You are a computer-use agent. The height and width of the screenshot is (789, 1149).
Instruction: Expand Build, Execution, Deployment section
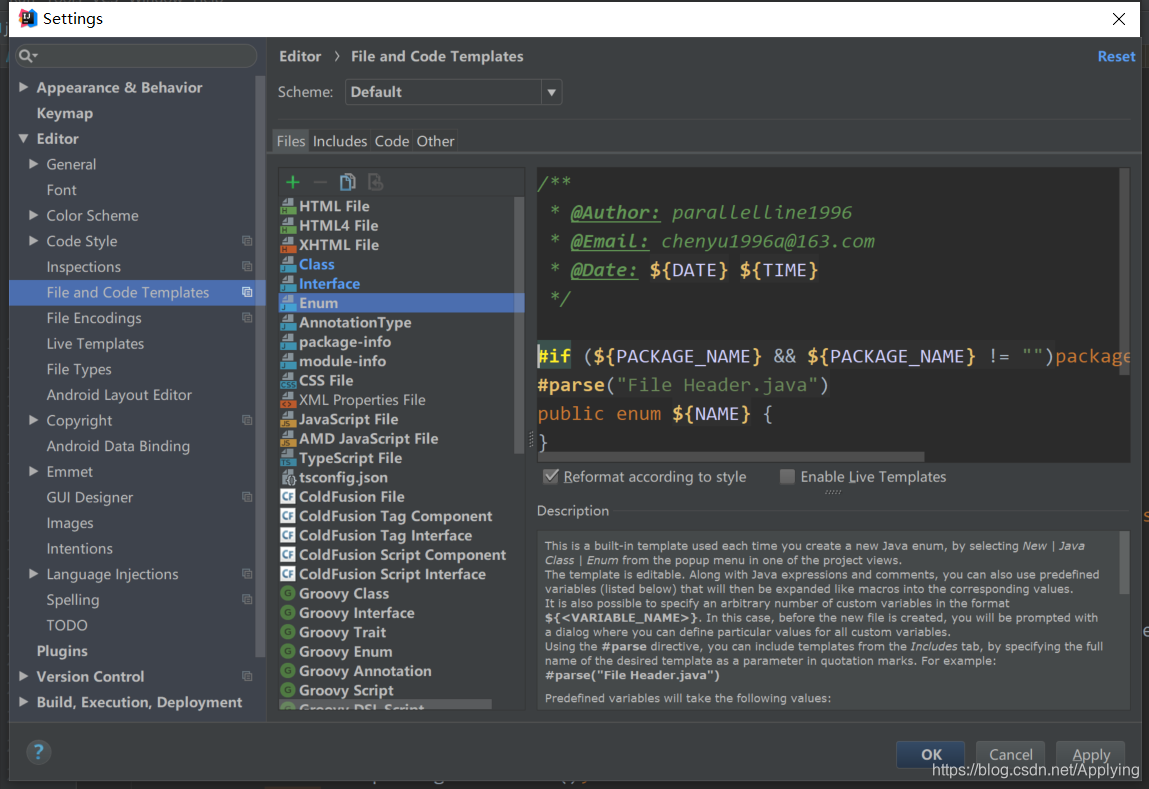click(x=23, y=703)
